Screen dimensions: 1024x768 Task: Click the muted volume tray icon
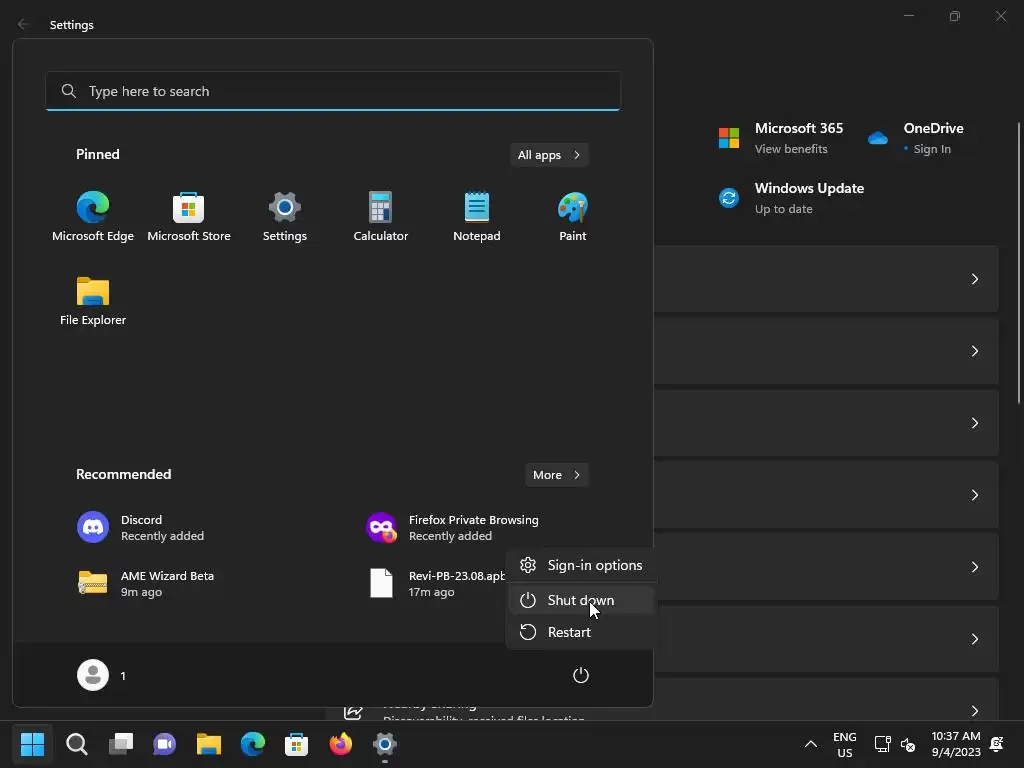[x=908, y=744]
